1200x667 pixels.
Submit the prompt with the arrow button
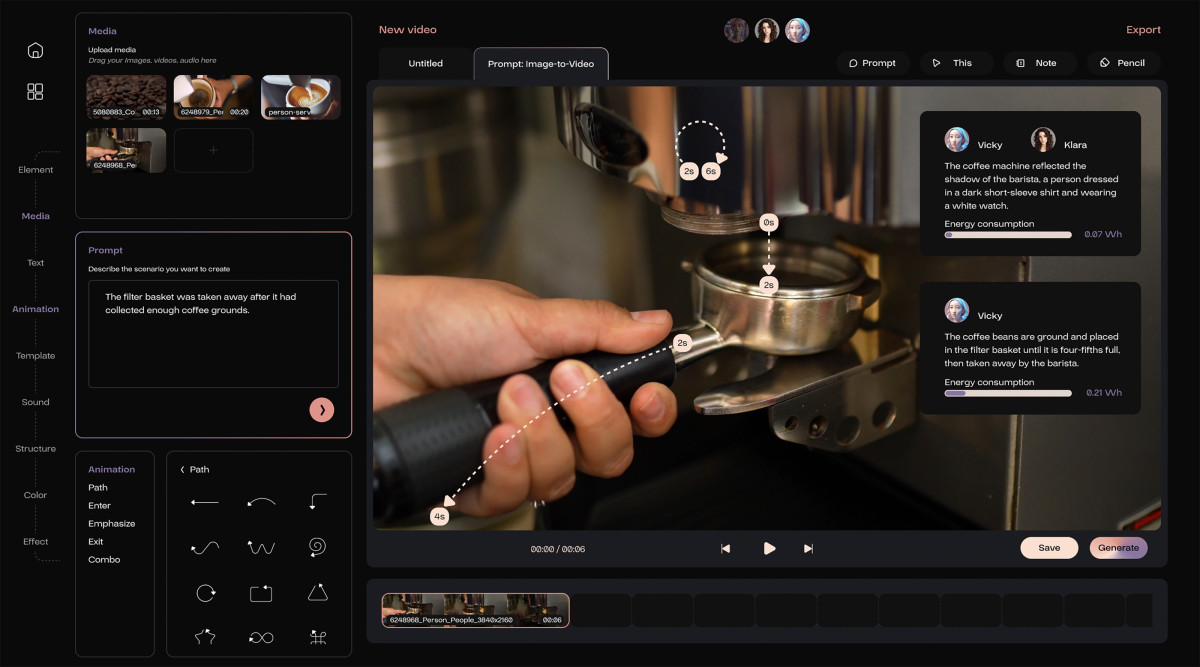coord(322,409)
